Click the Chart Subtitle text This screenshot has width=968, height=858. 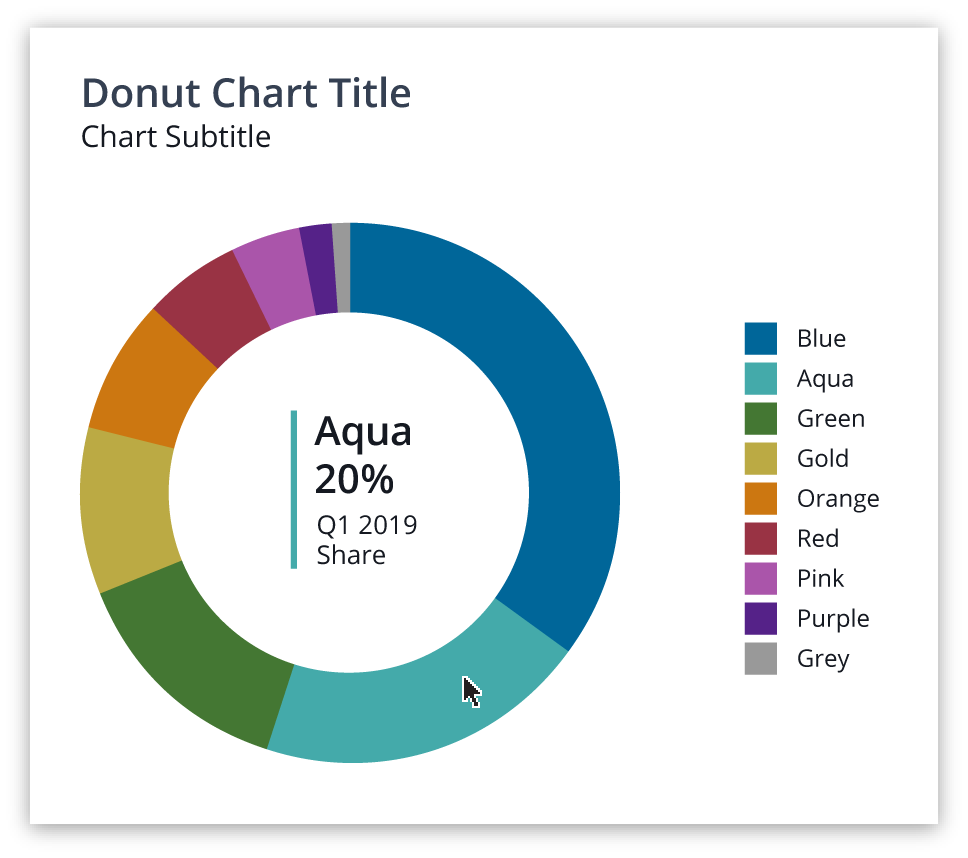[x=176, y=136]
